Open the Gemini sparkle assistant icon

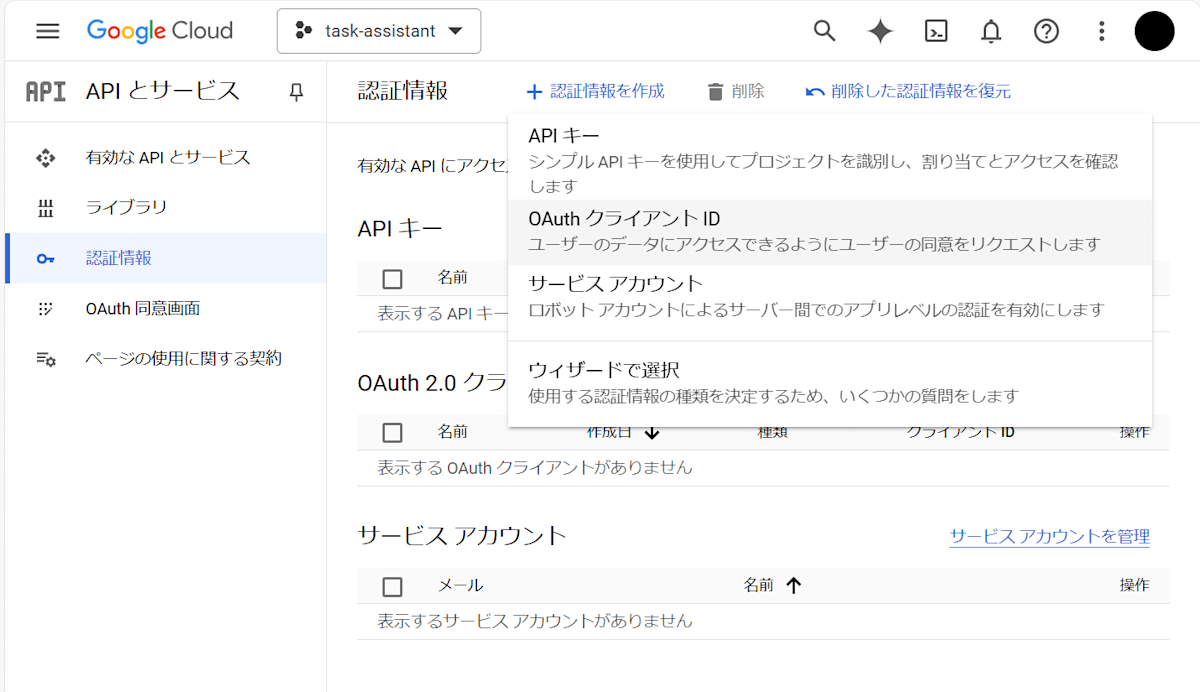pyautogui.click(x=880, y=31)
